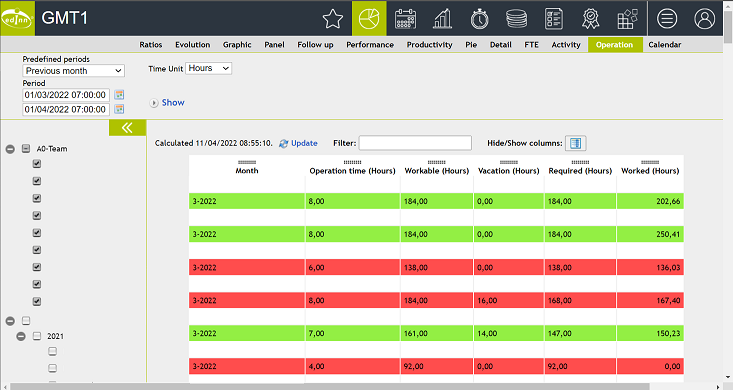Click the Required column drag handle
This screenshot has width=733, height=390.
click(x=580, y=162)
